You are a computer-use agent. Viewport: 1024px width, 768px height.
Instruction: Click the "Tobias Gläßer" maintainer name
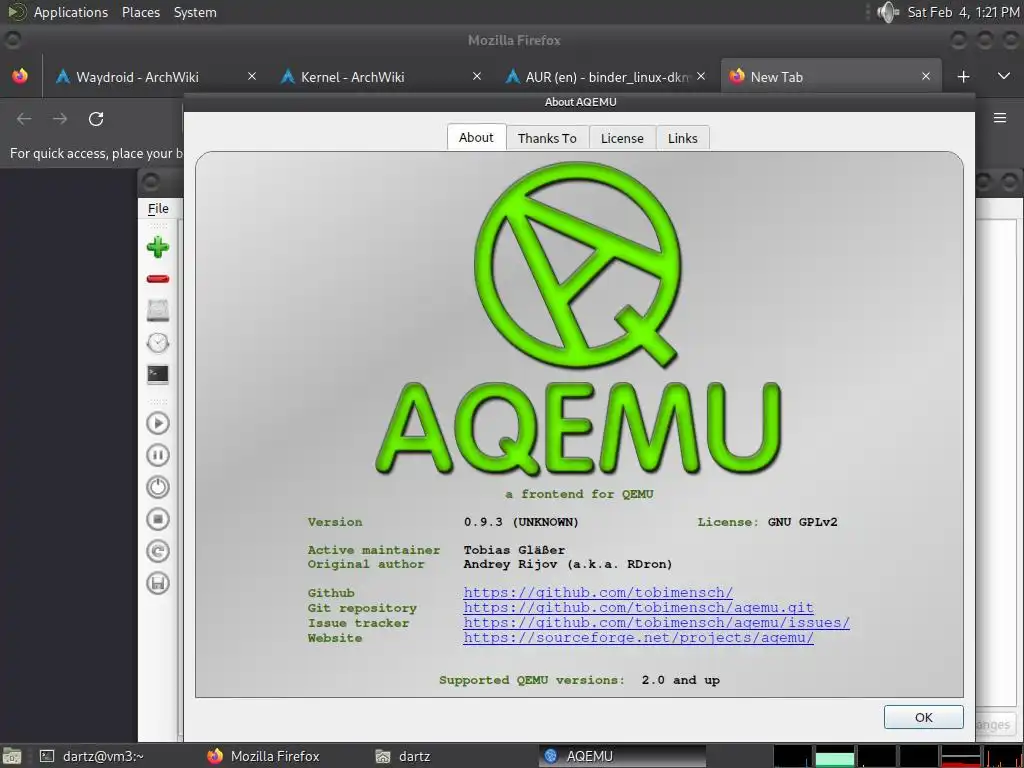(515, 550)
